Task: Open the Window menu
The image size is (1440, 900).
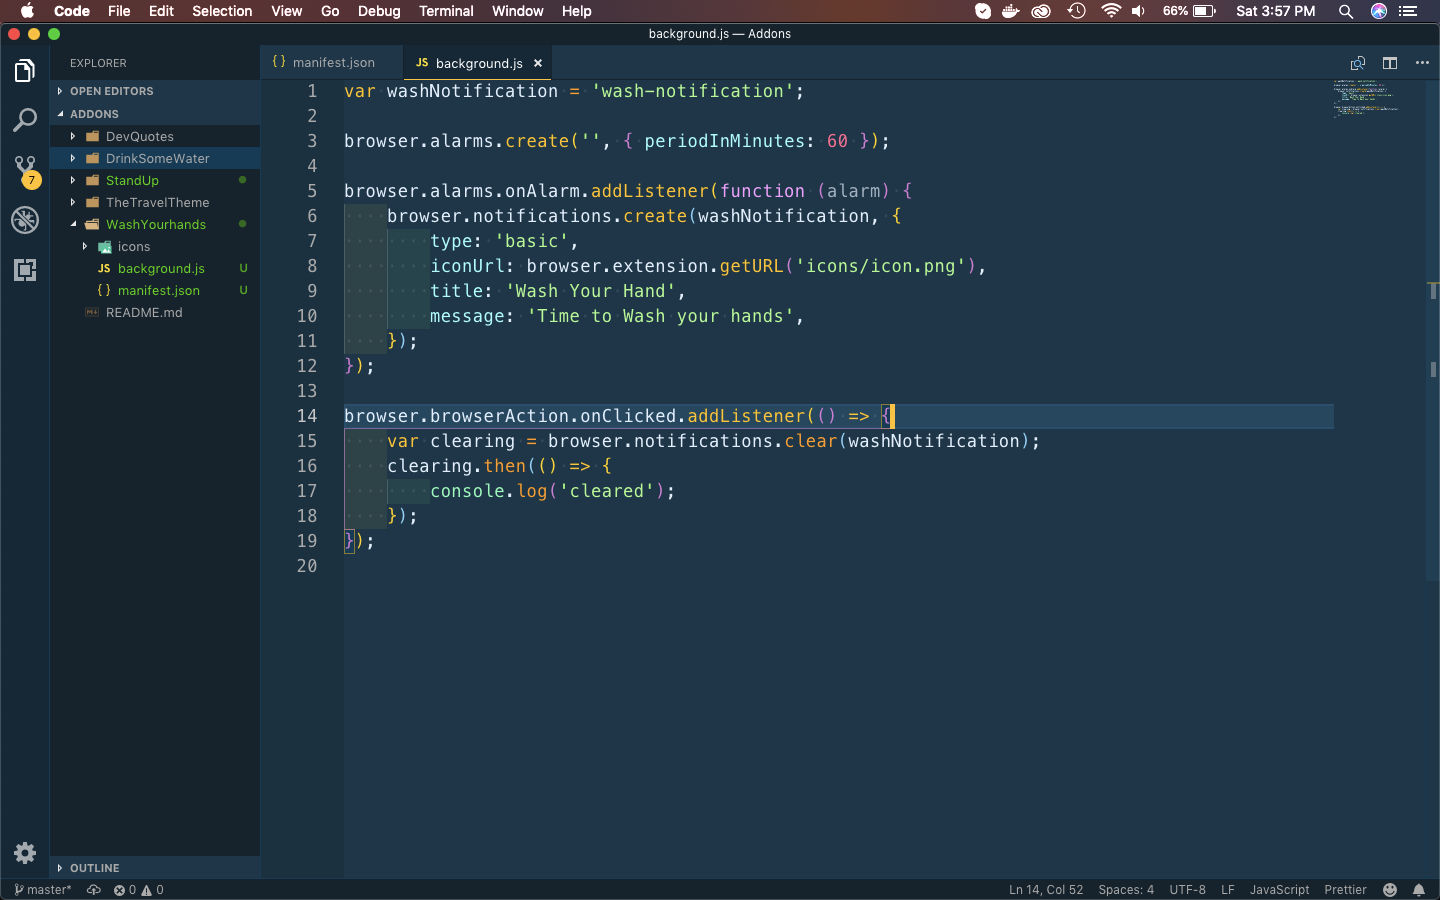Action: pos(517,11)
